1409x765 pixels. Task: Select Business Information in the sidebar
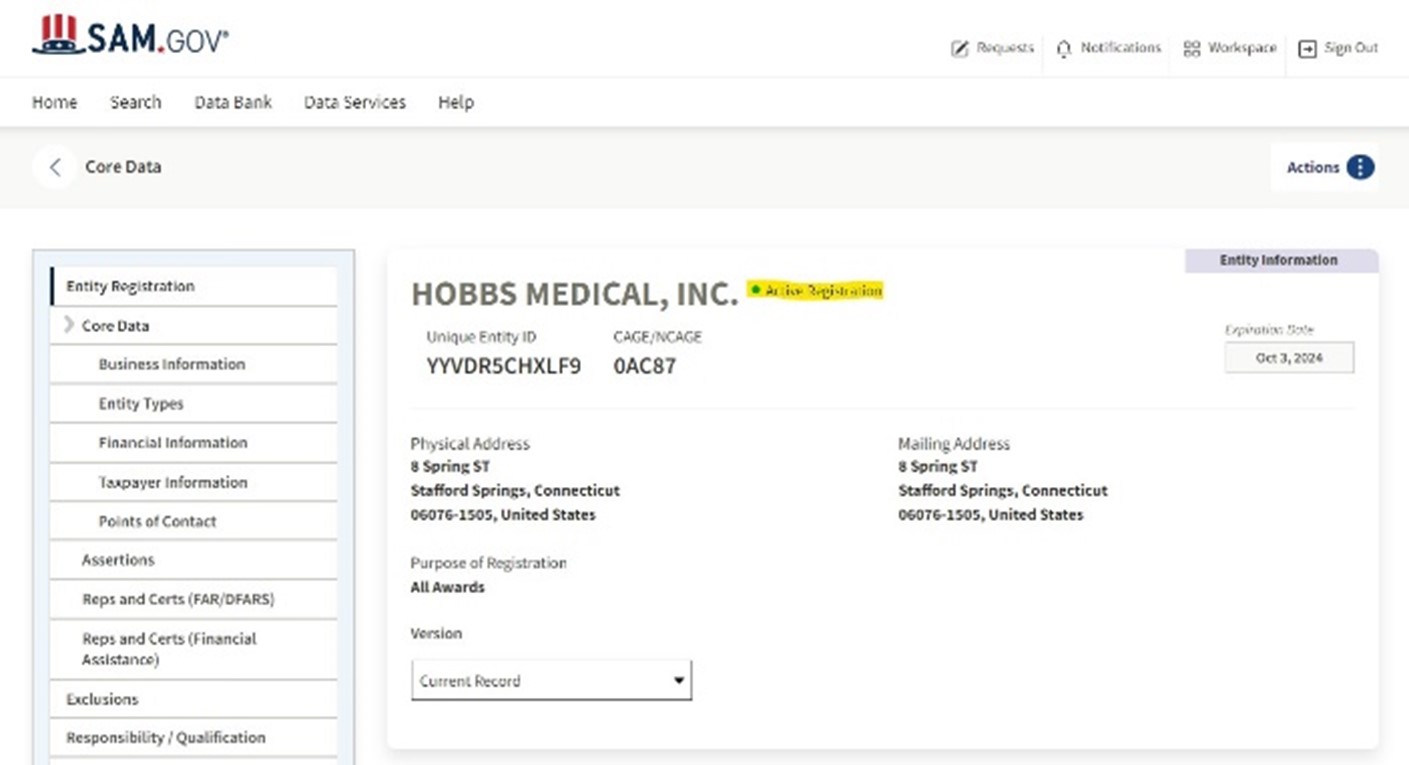coord(194,364)
